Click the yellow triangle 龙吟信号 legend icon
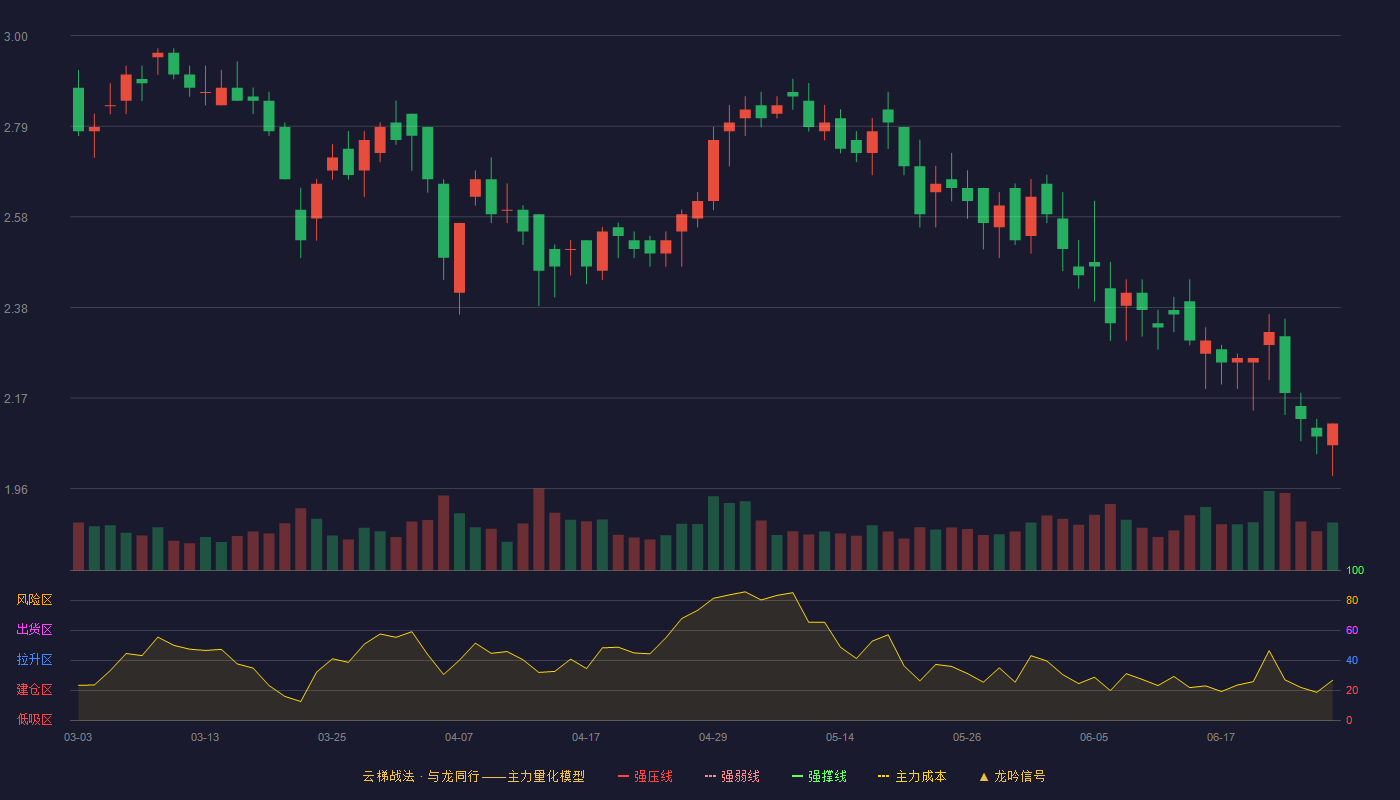Screen dimensions: 1400x800 984,776
